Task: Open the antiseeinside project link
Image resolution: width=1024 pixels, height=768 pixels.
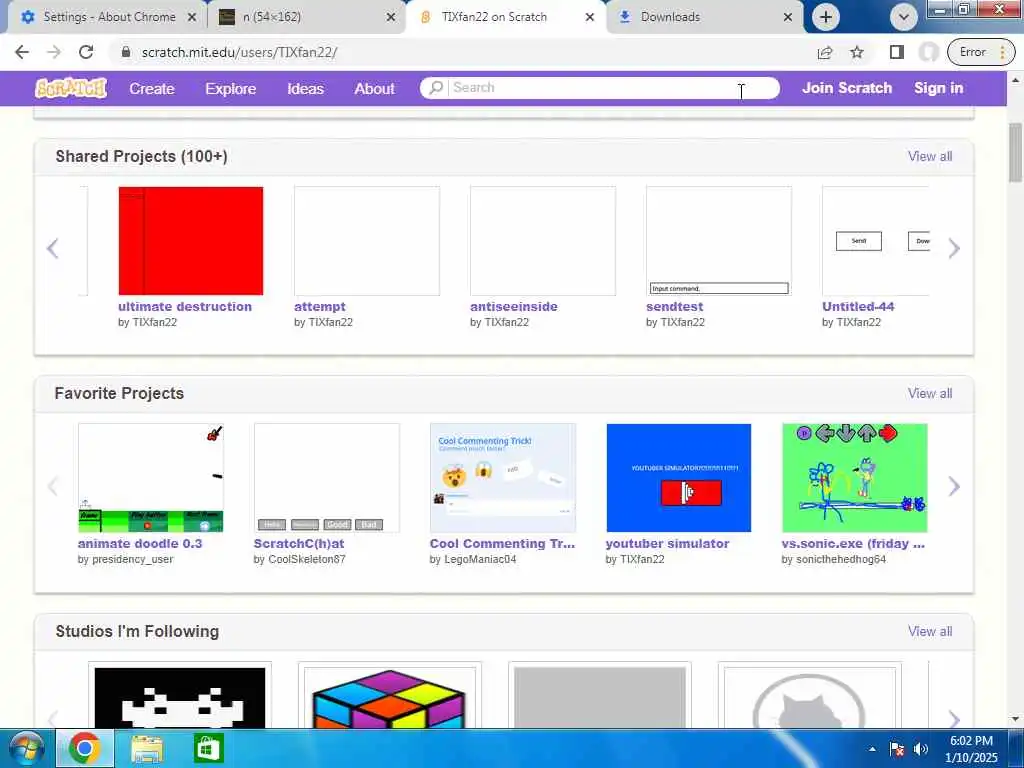Action: click(513, 306)
